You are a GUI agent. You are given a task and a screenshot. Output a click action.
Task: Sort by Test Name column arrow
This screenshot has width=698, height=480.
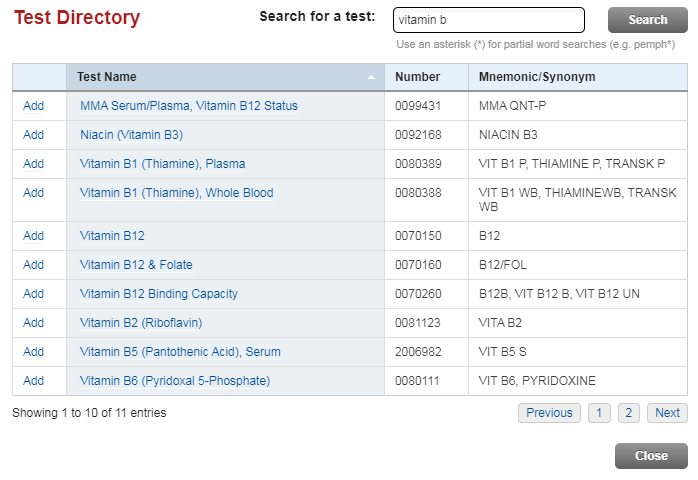(x=372, y=77)
